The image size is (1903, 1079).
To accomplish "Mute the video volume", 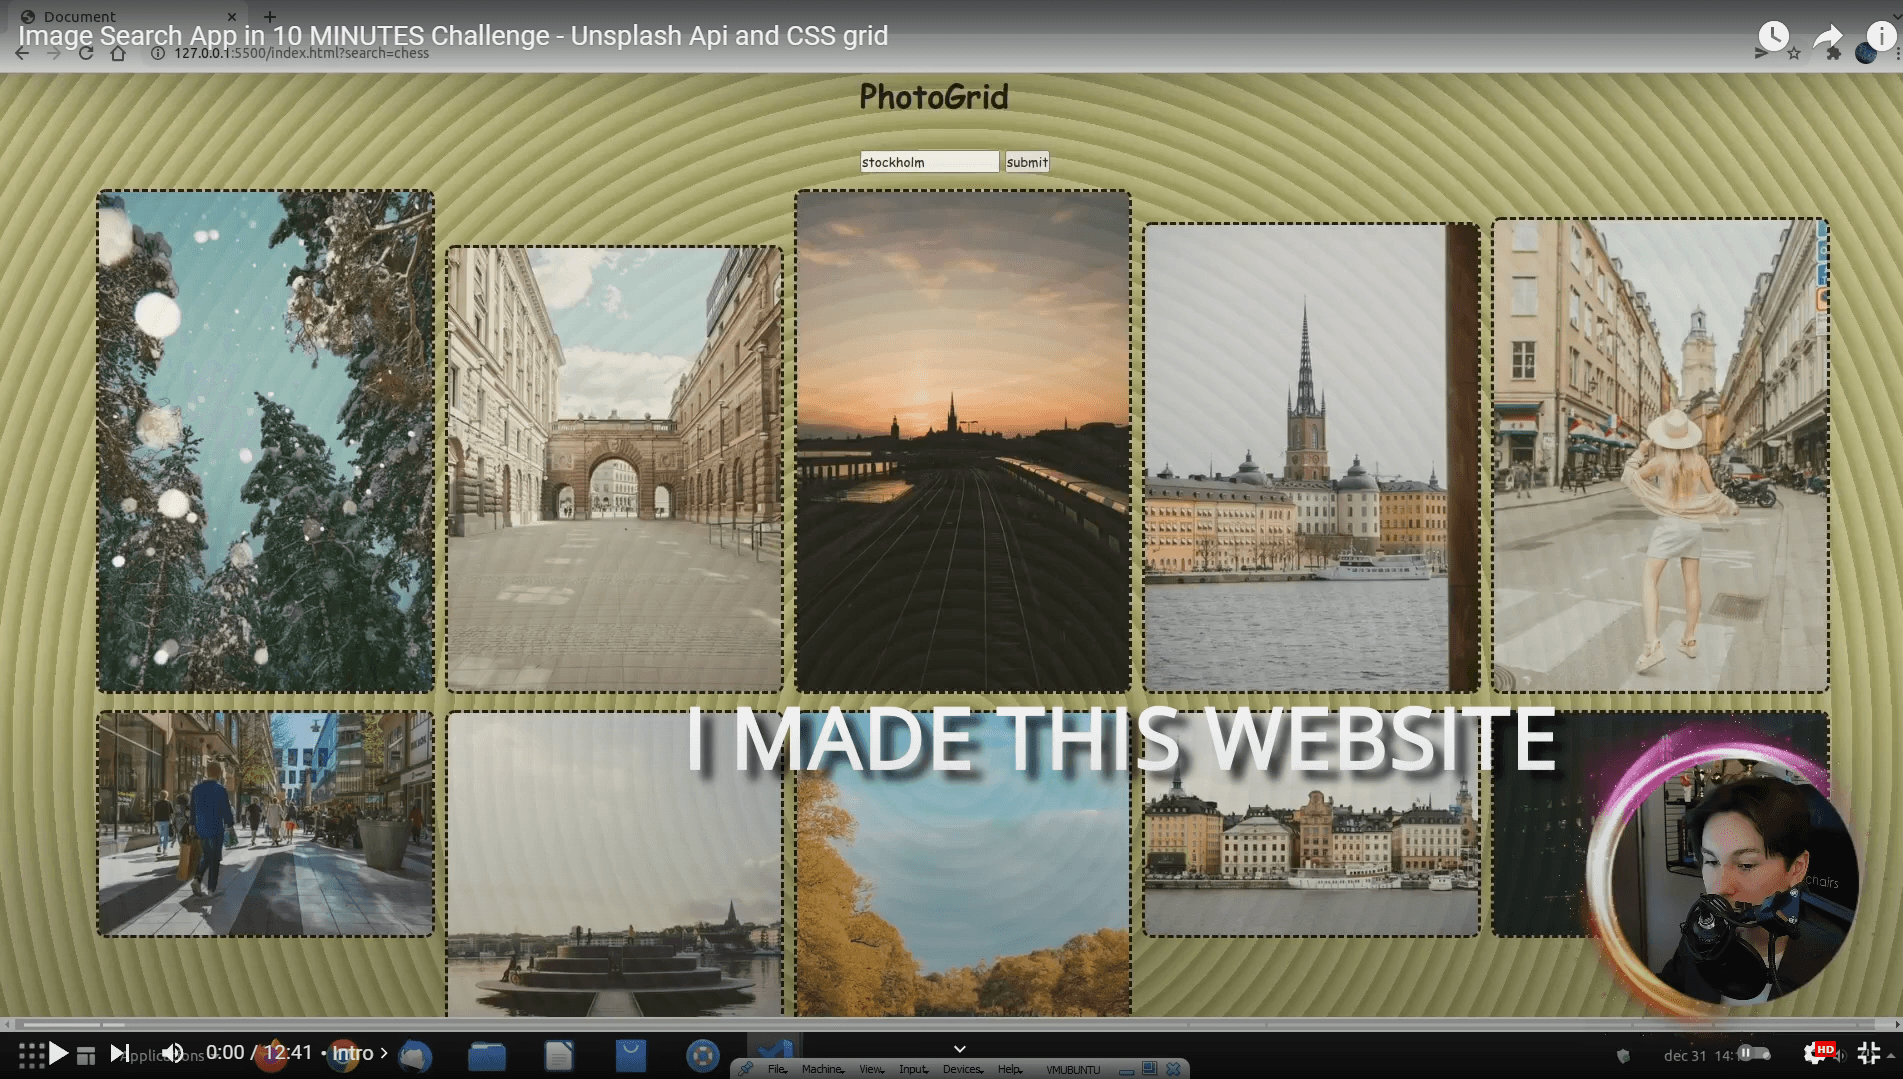I will tap(173, 1053).
